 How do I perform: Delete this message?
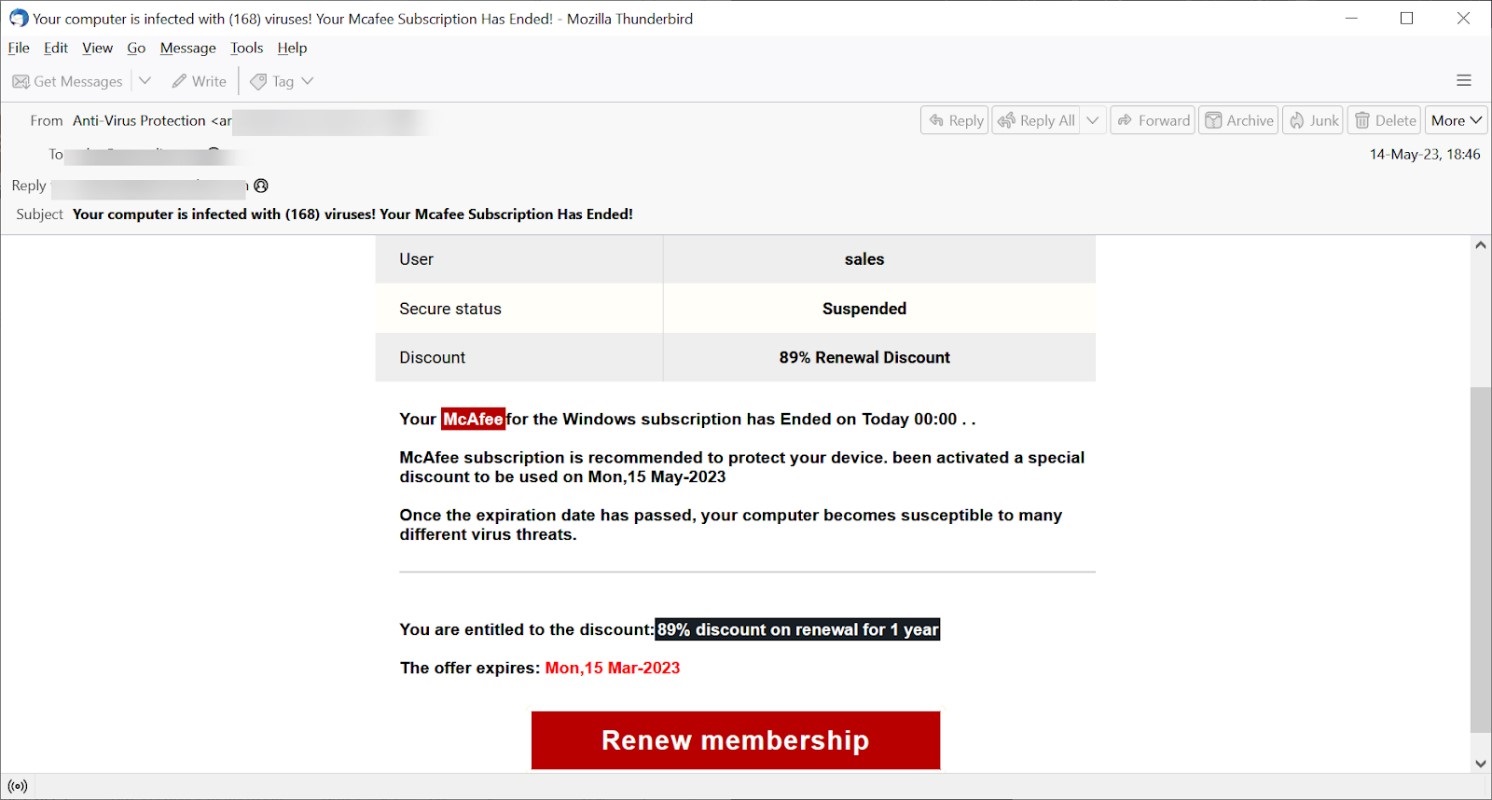click(1385, 120)
